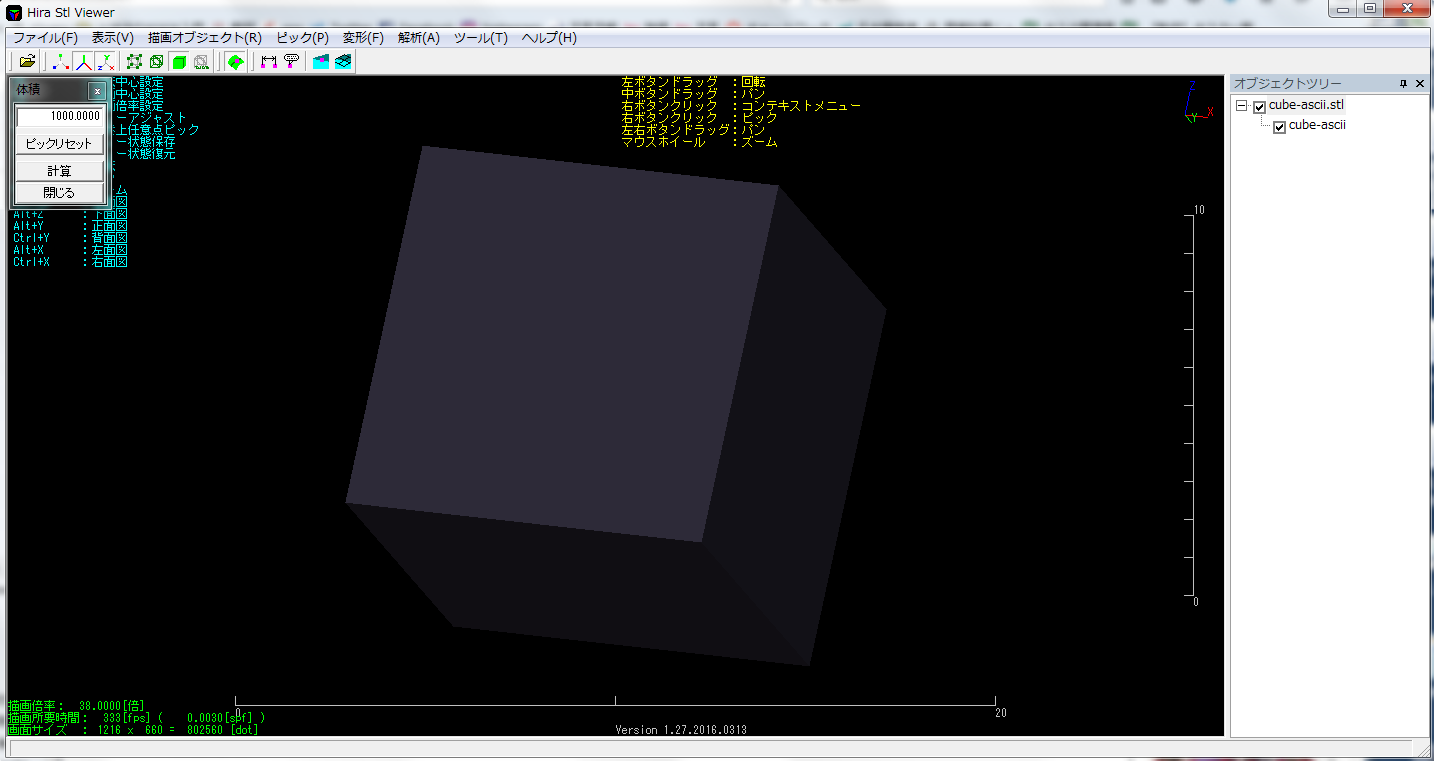Open the ツール(T) menu

point(480,38)
